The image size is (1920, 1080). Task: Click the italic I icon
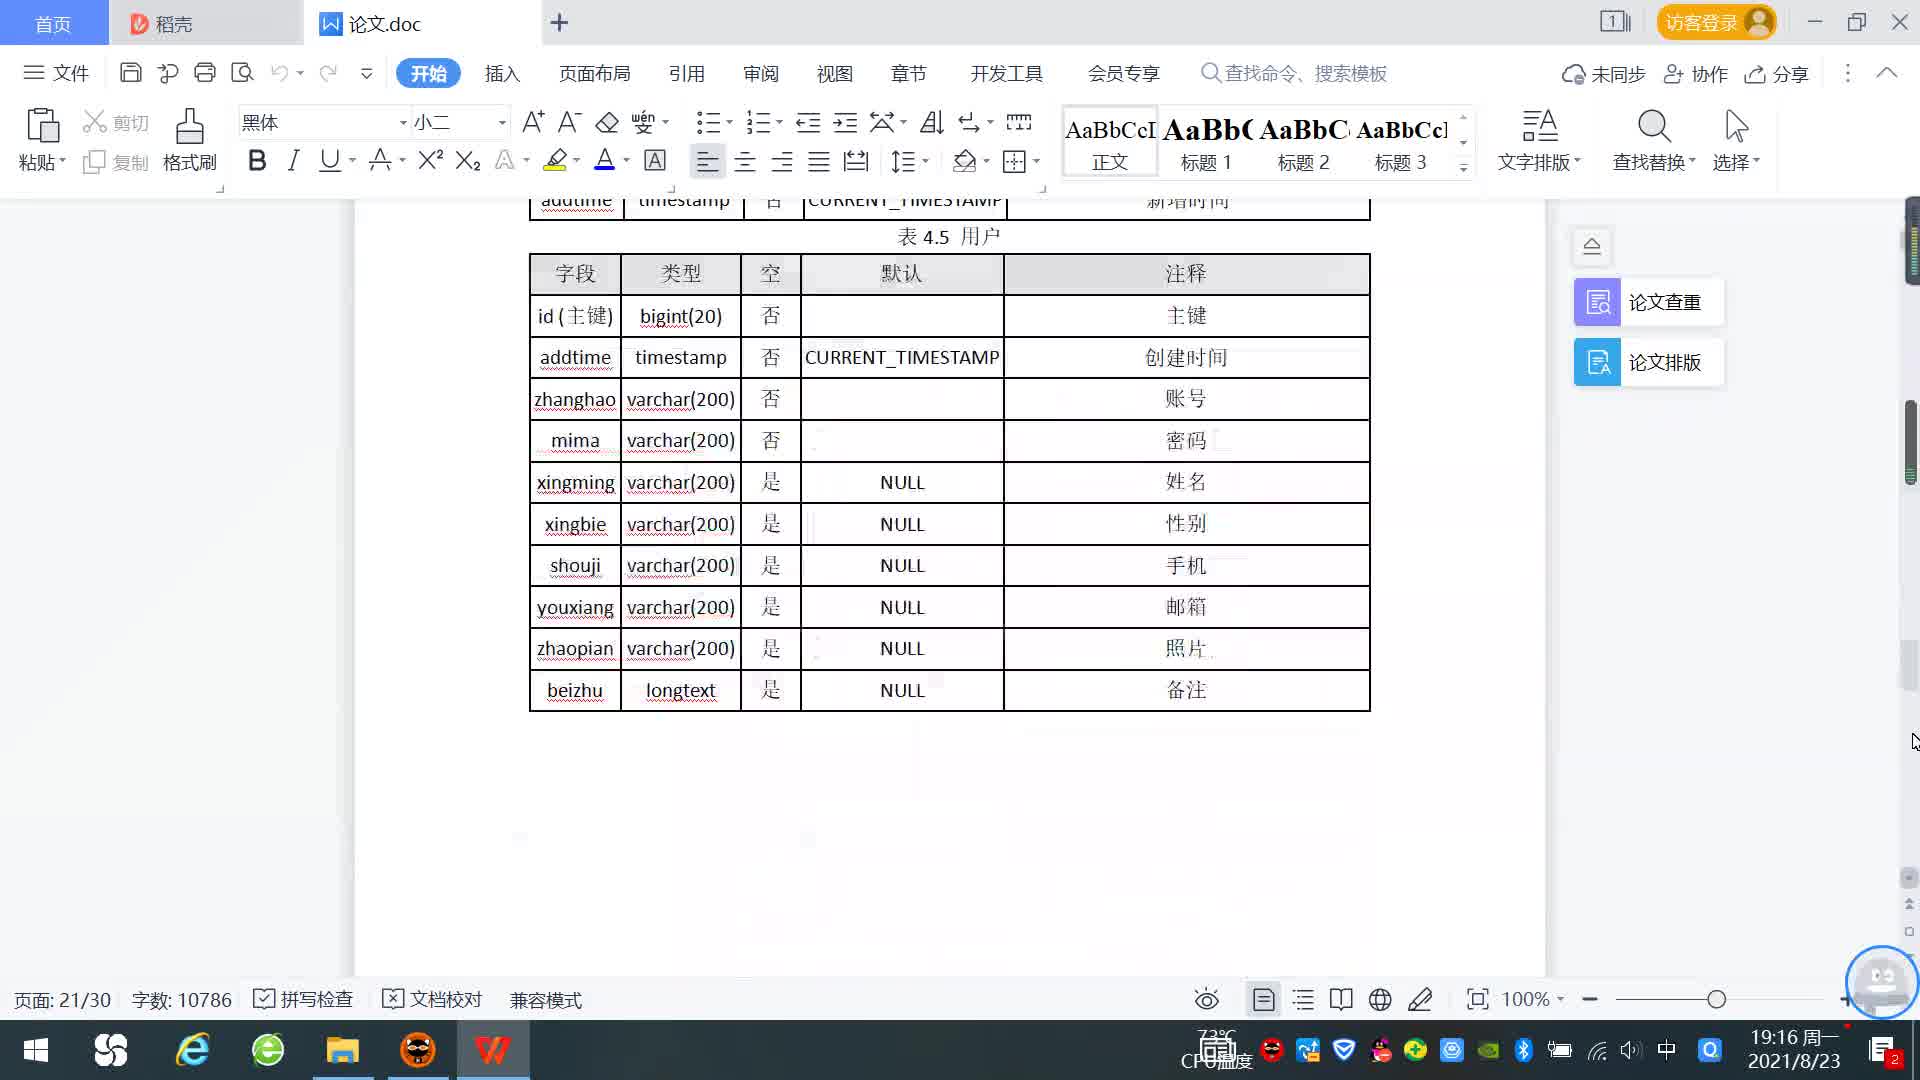pos(293,161)
